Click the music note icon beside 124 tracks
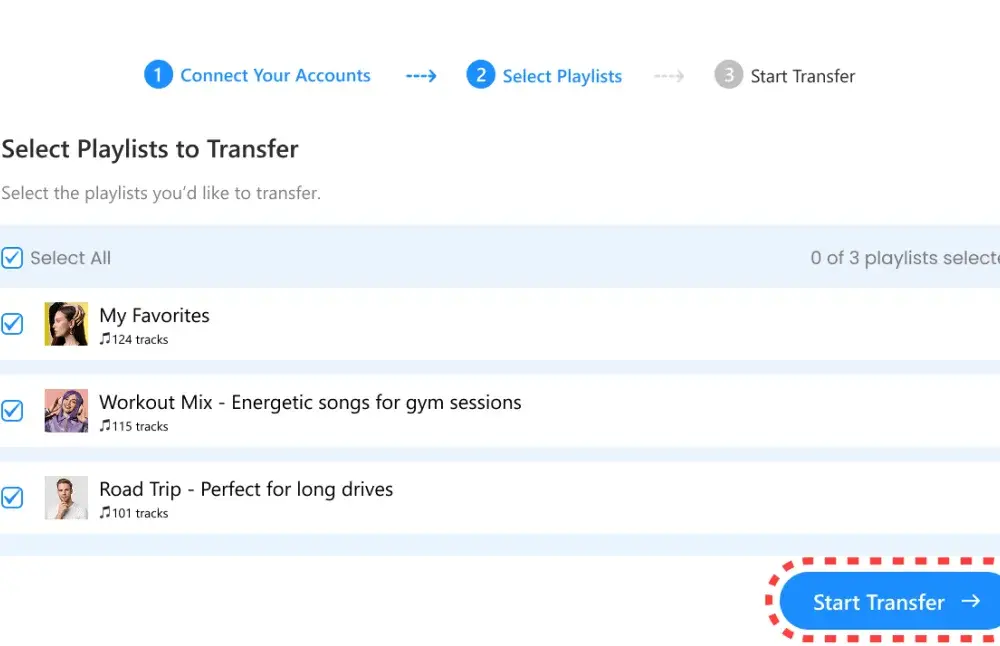The height and width of the screenshot is (646, 1000). tap(105, 339)
